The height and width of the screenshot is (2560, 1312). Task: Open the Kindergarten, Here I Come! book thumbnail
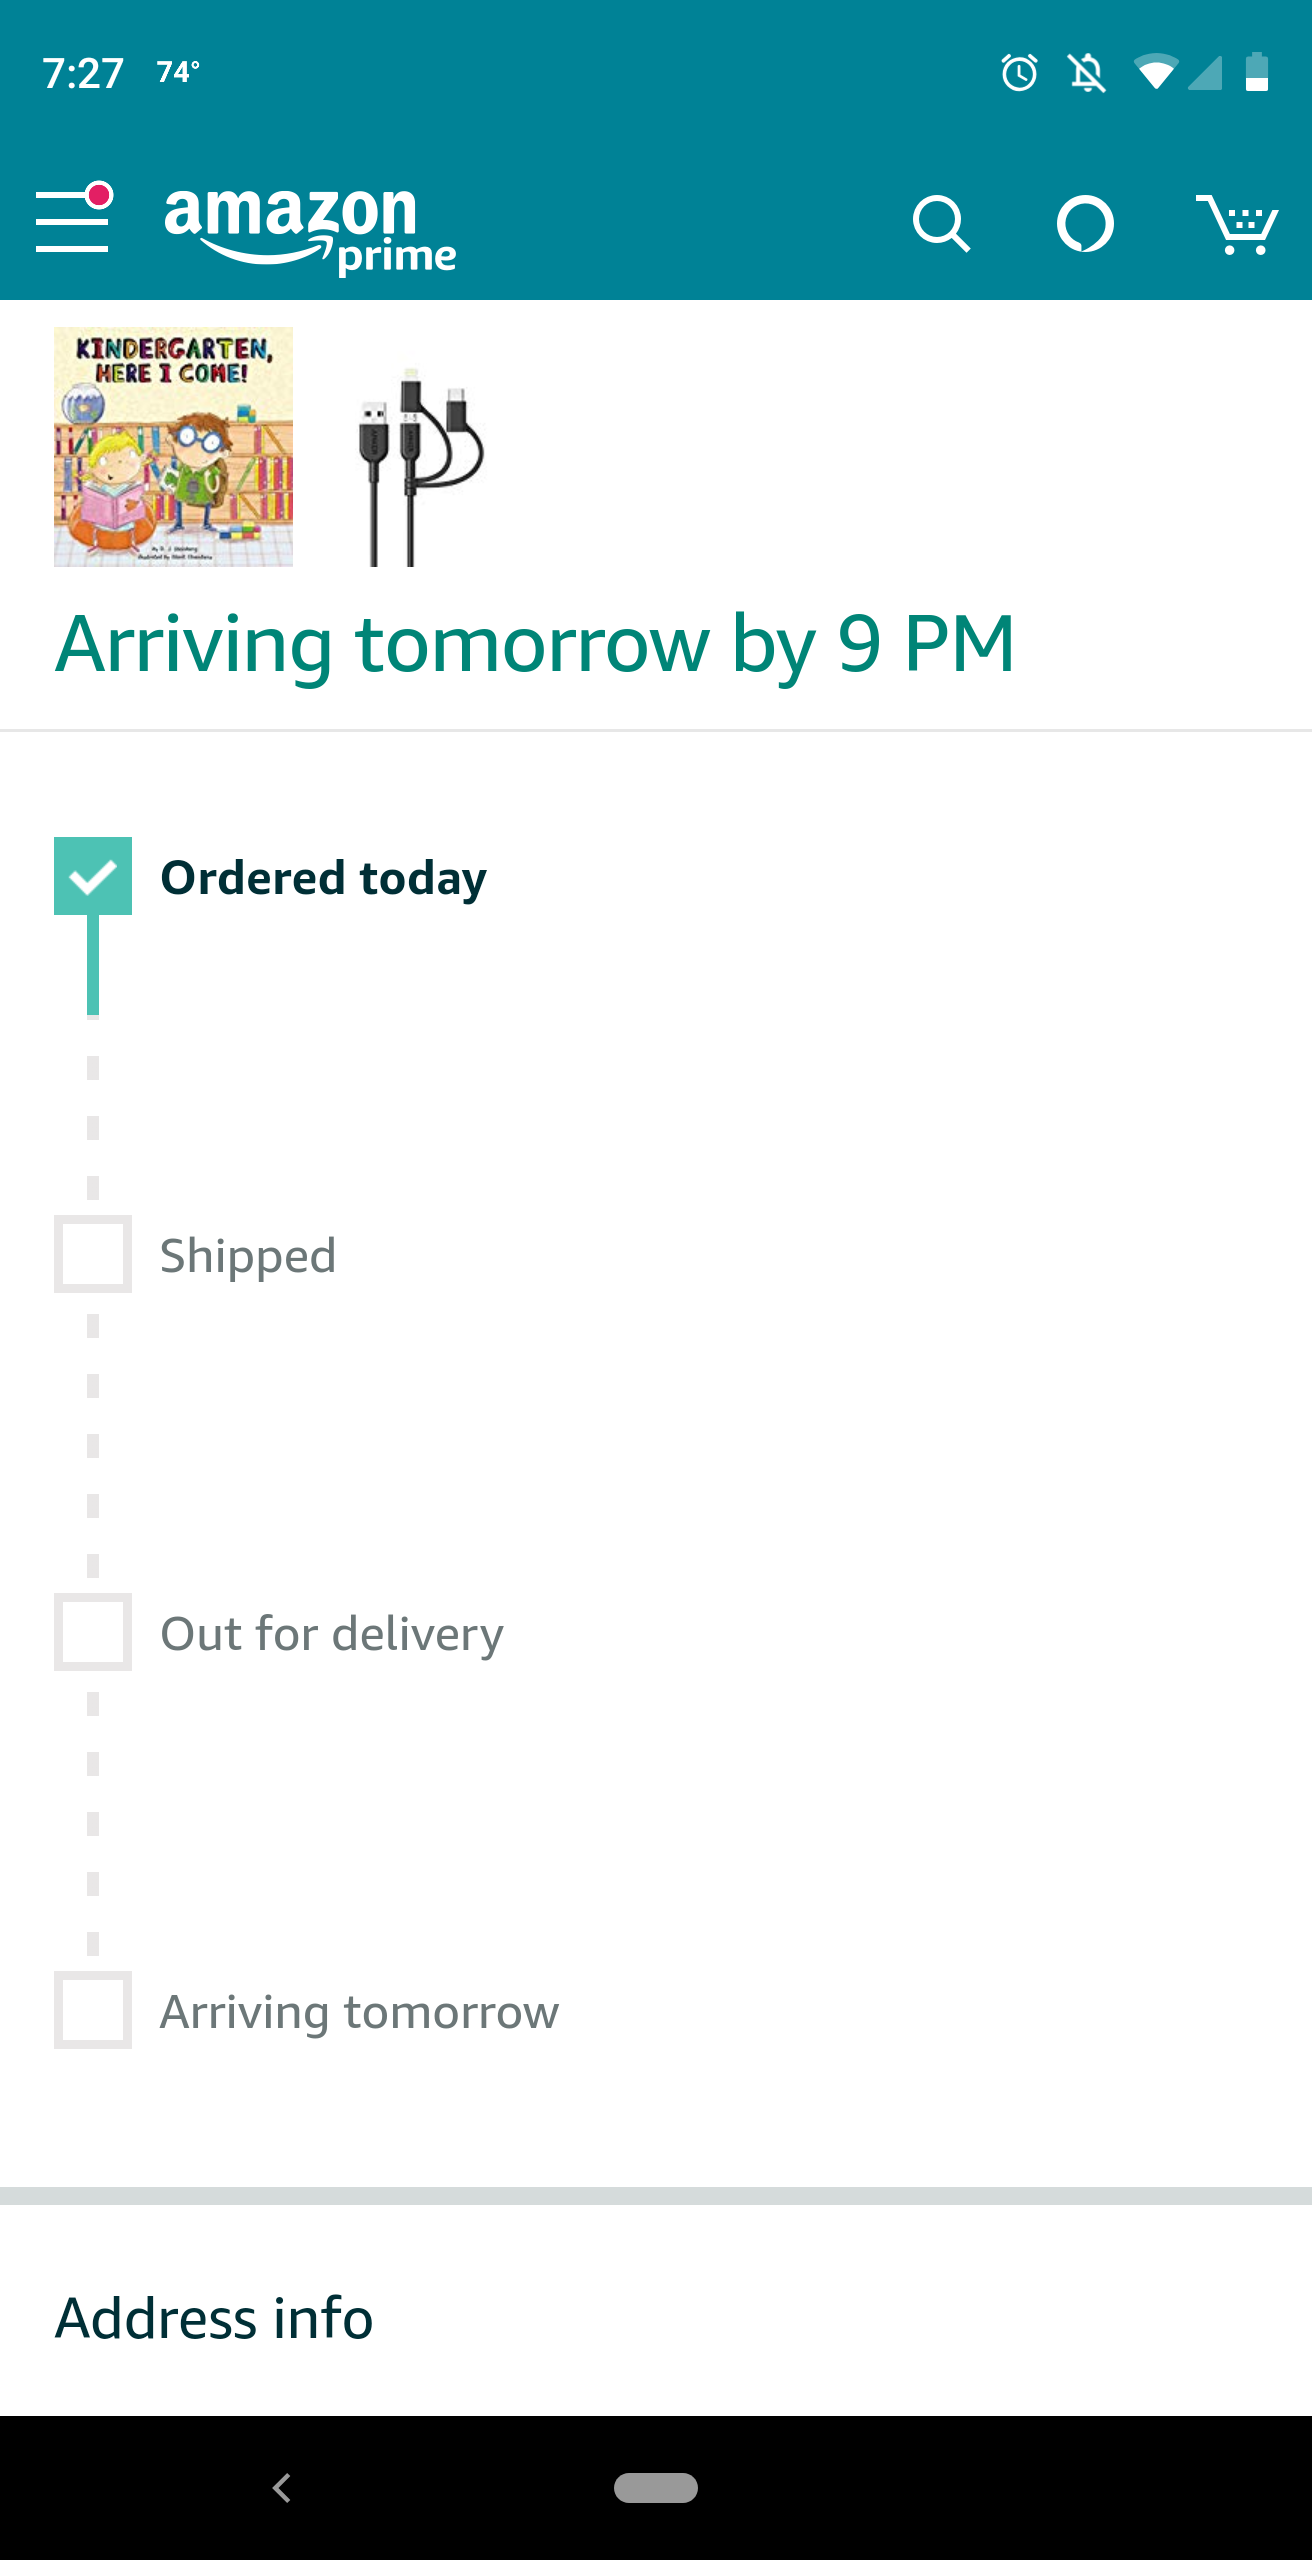pos(173,447)
